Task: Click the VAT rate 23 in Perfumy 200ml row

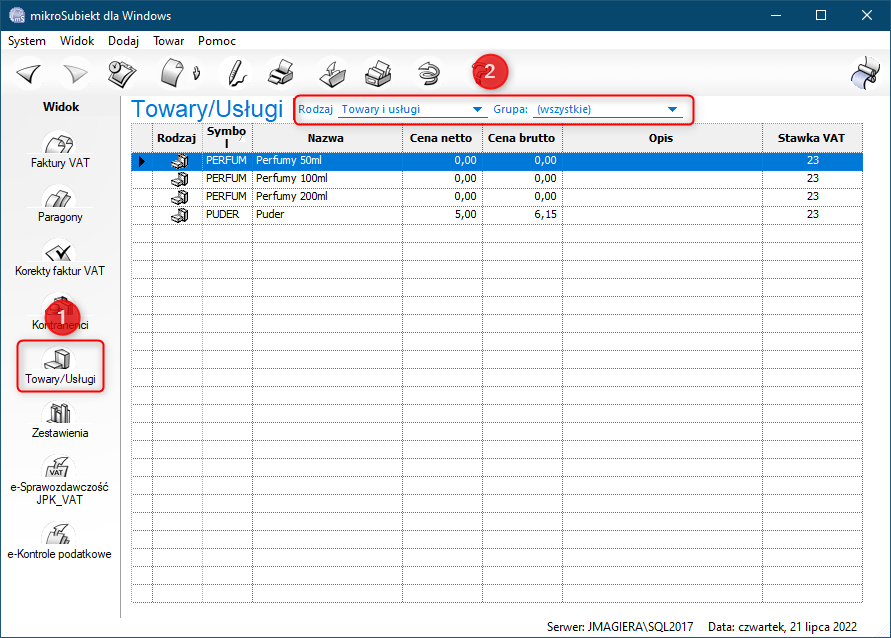Action: (813, 197)
